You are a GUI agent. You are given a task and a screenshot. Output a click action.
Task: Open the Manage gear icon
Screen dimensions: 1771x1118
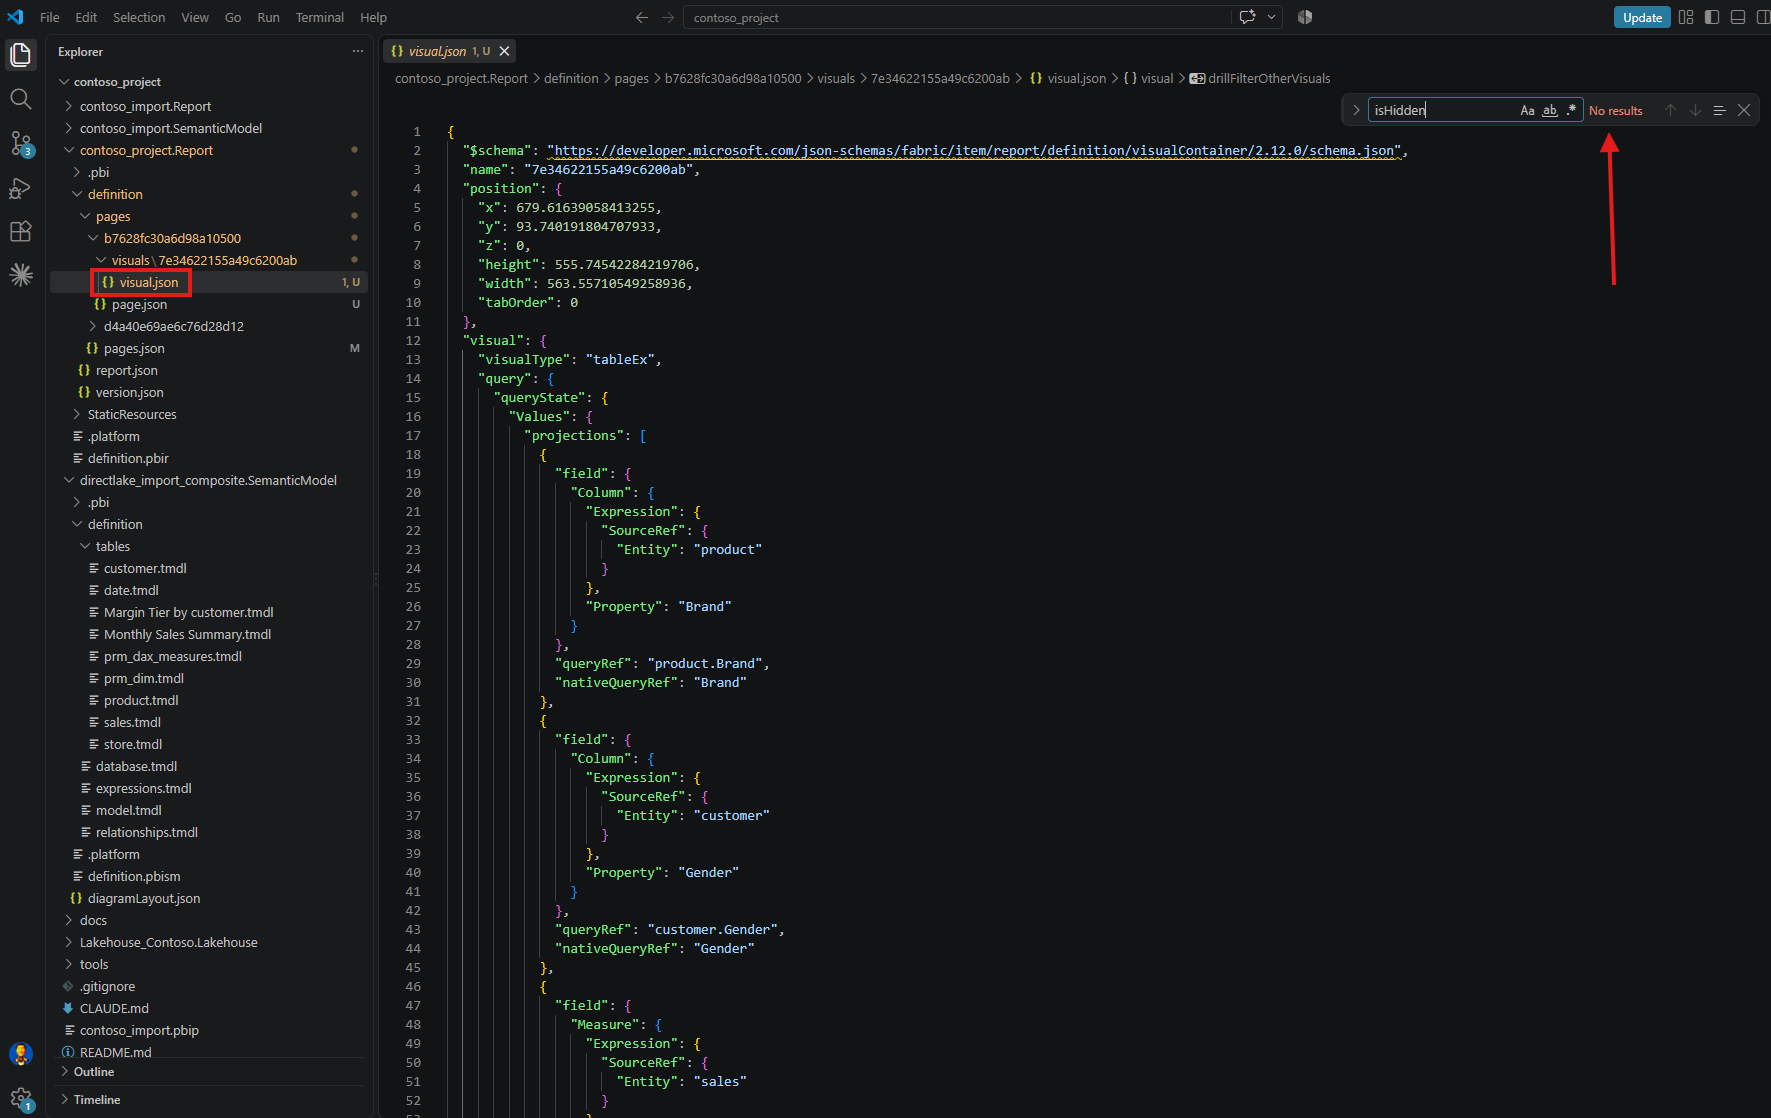[x=20, y=1098]
